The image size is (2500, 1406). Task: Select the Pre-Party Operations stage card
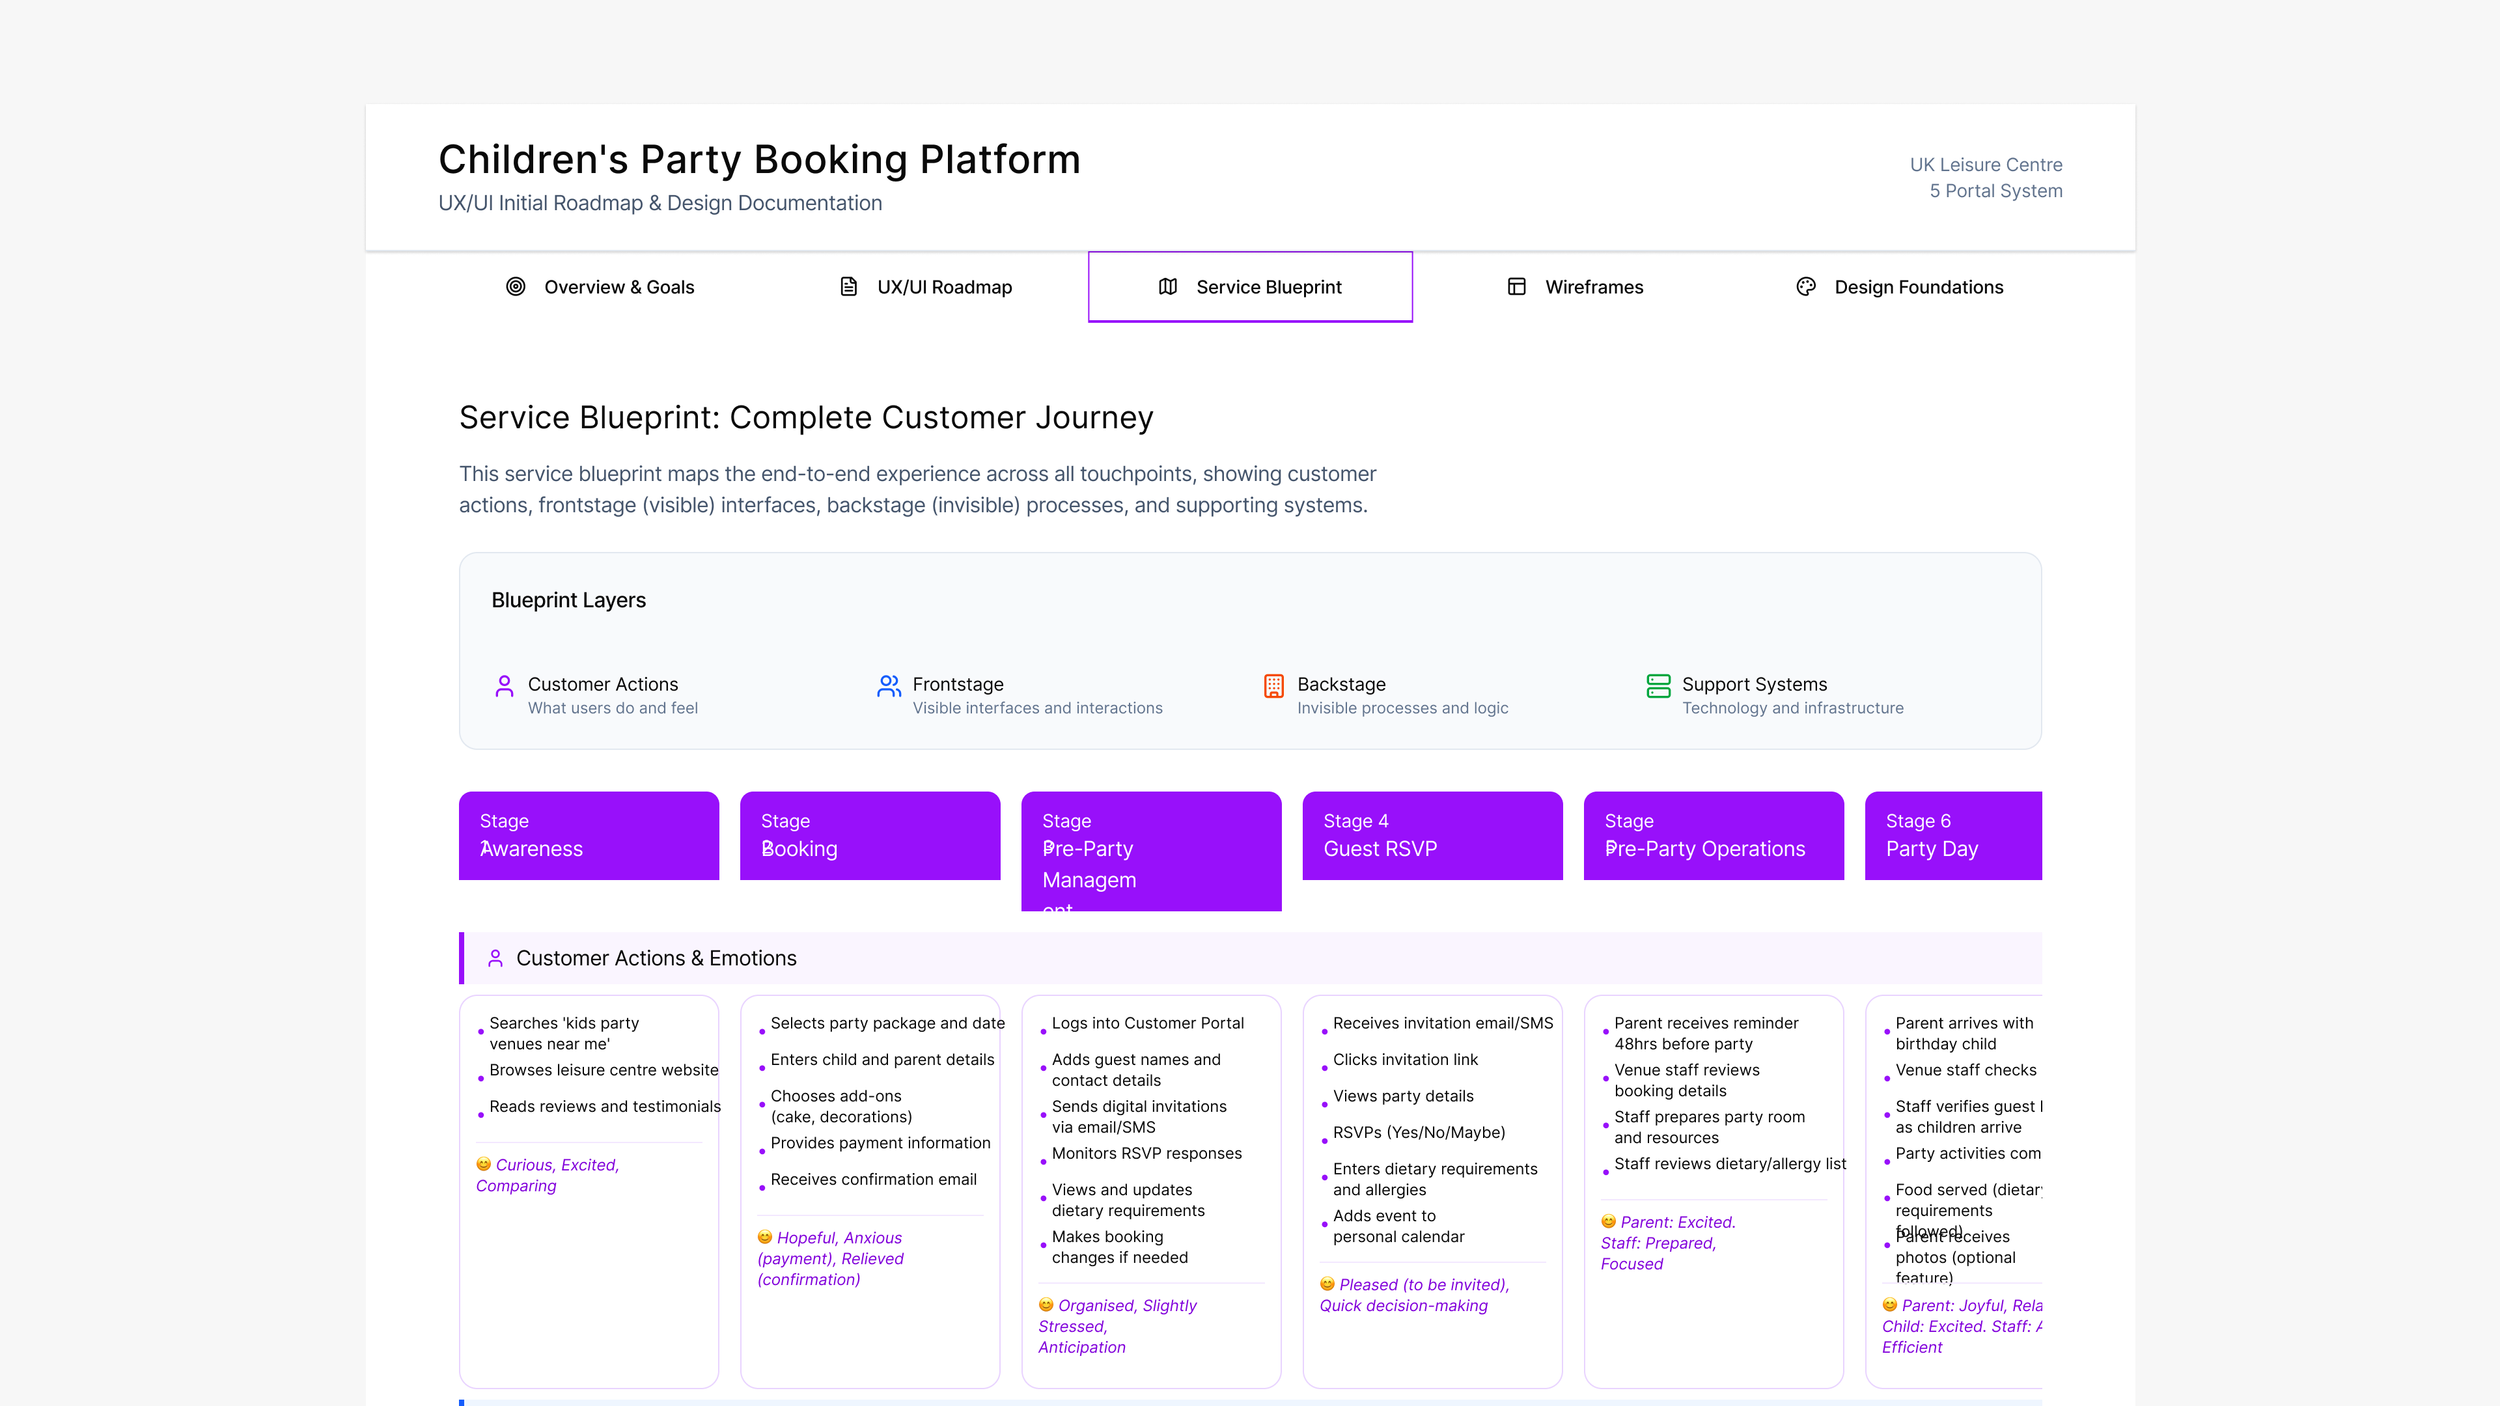point(1713,836)
